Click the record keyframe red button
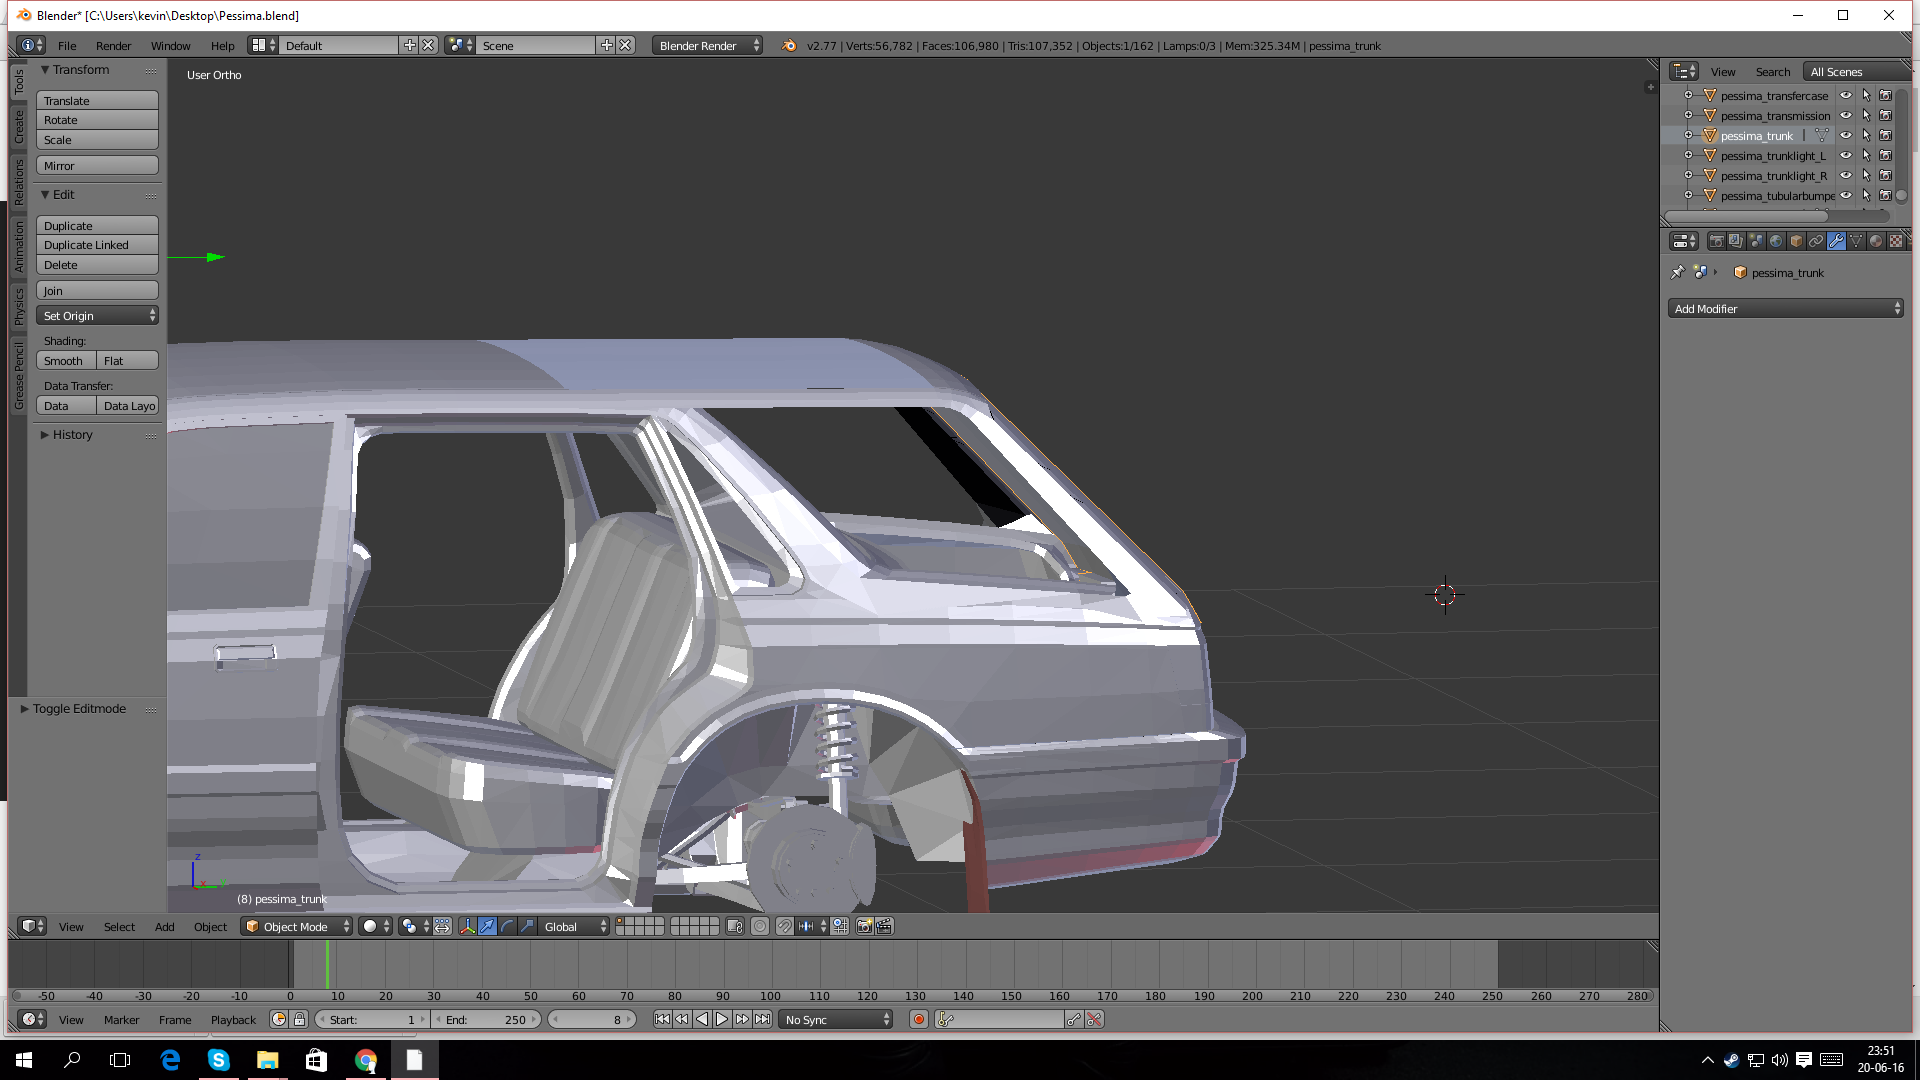The image size is (1920, 1080). [x=919, y=1019]
